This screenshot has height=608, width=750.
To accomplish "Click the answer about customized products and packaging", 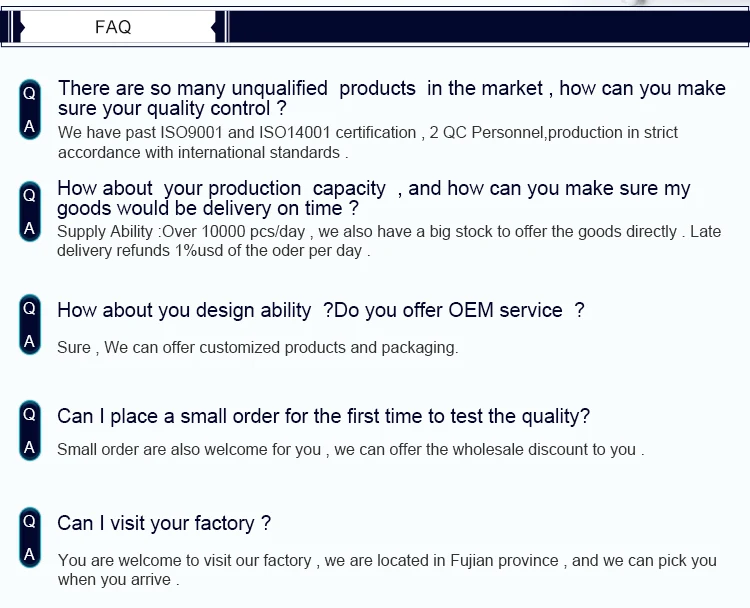I will point(257,348).
